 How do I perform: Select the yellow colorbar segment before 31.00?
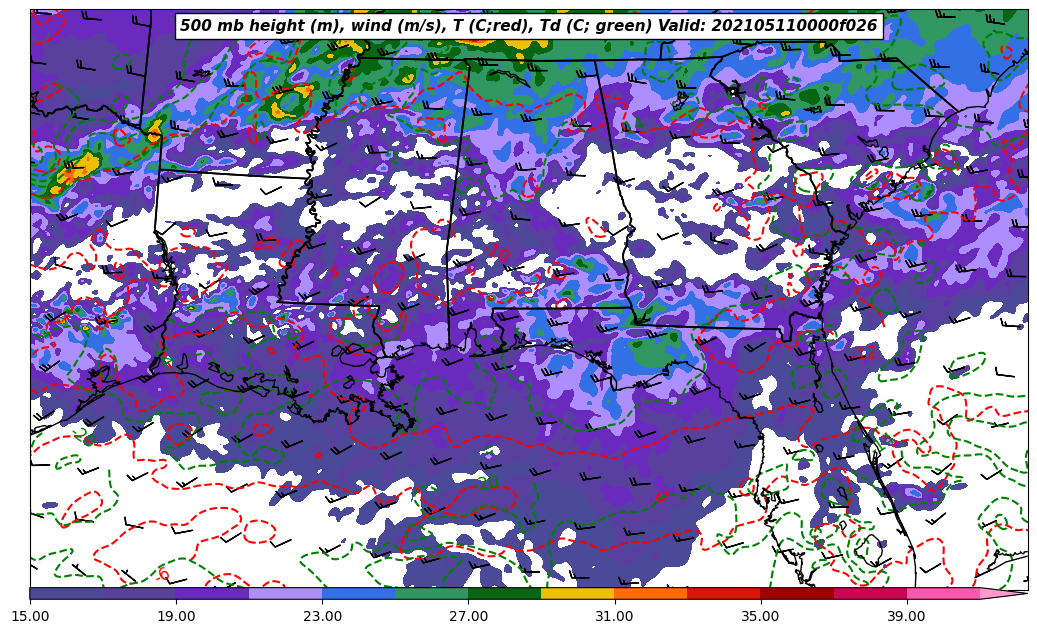(x=578, y=593)
